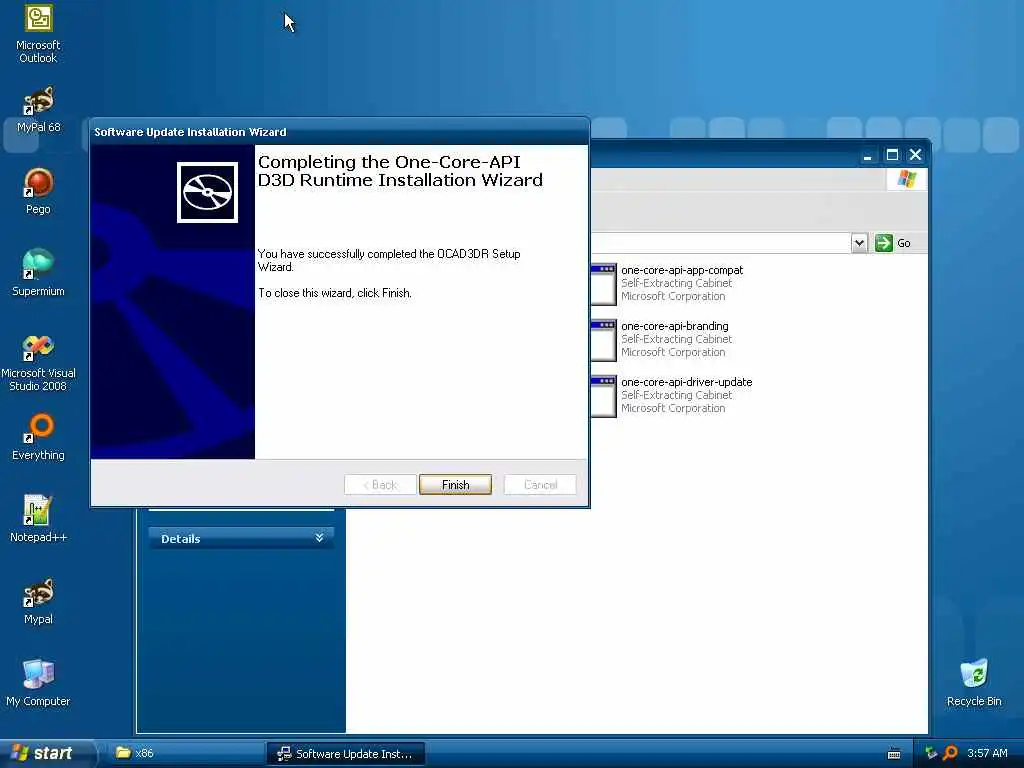The width and height of the screenshot is (1024, 768).
Task: Select the Mypal desktop icon
Action: pos(38,601)
